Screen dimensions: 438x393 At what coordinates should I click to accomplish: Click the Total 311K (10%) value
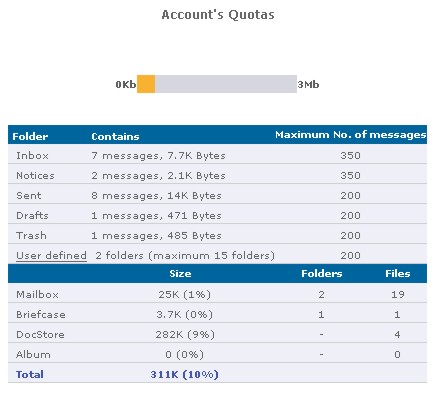pyautogui.click(x=184, y=374)
